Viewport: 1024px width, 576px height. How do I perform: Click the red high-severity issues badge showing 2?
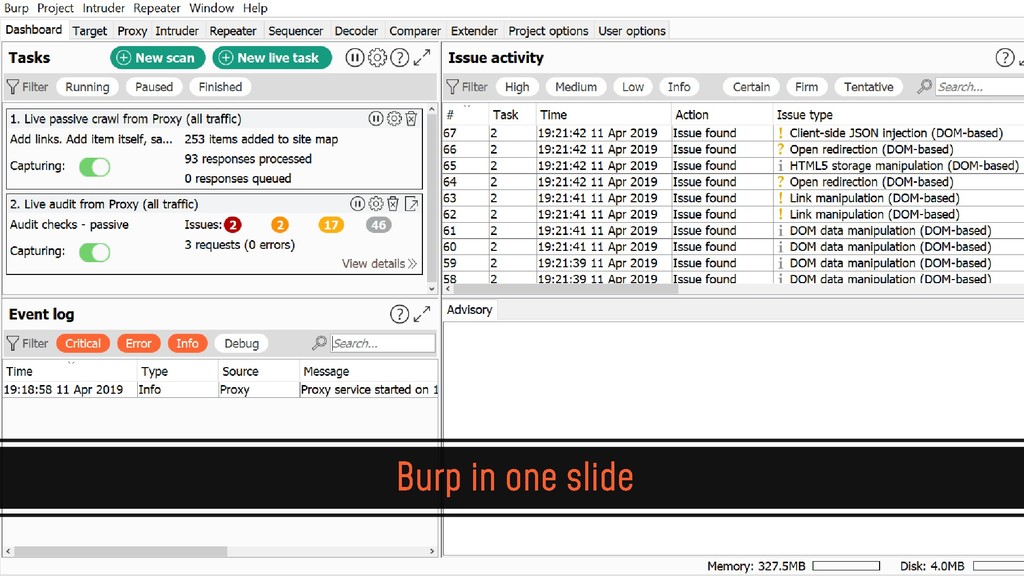click(x=232, y=225)
